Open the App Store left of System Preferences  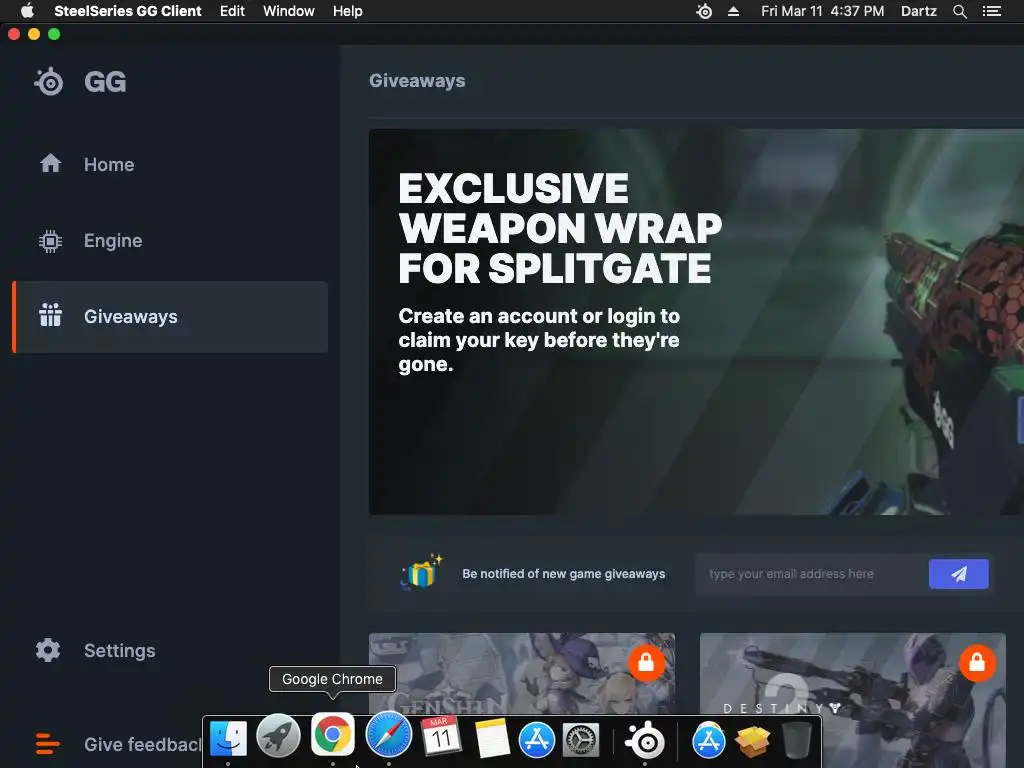tap(537, 740)
